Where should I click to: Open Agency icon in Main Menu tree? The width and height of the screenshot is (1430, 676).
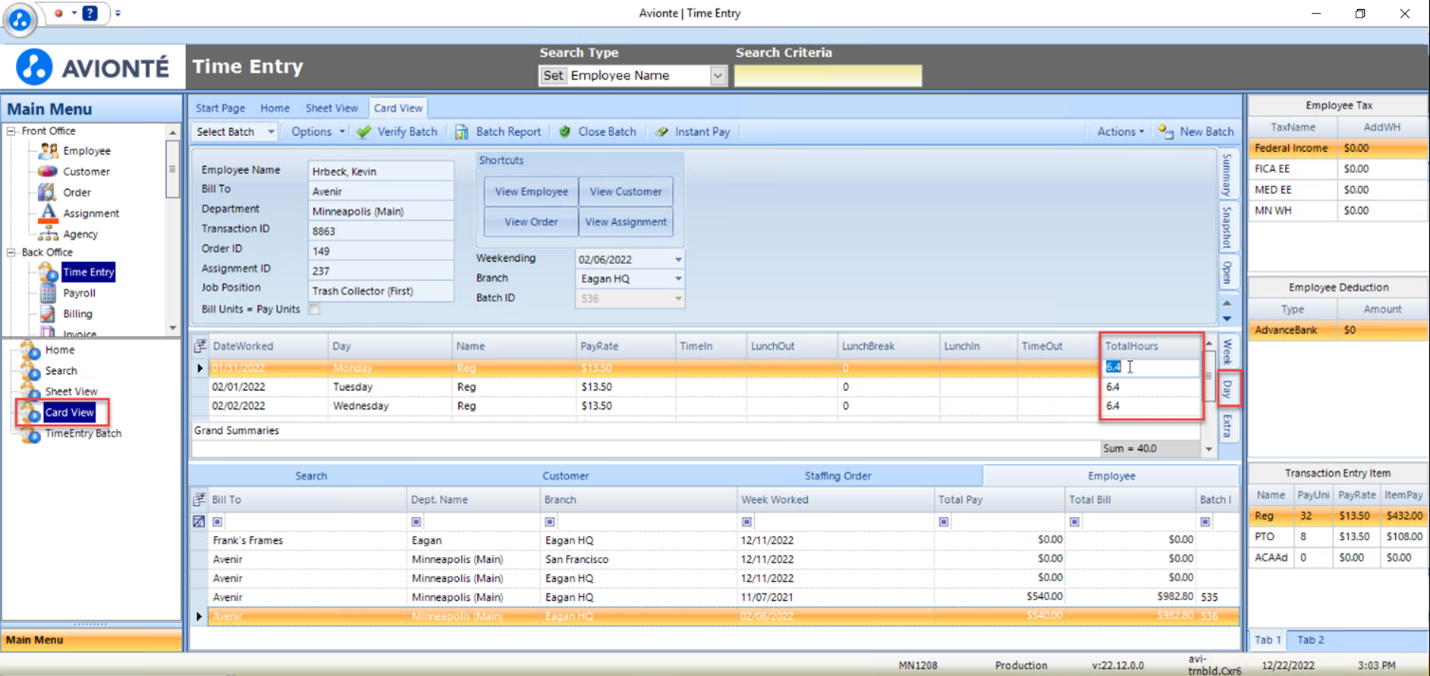(x=47, y=234)
